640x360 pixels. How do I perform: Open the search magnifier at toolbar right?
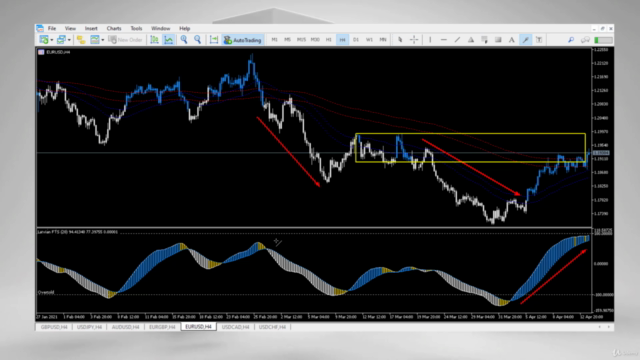(571, 40)
